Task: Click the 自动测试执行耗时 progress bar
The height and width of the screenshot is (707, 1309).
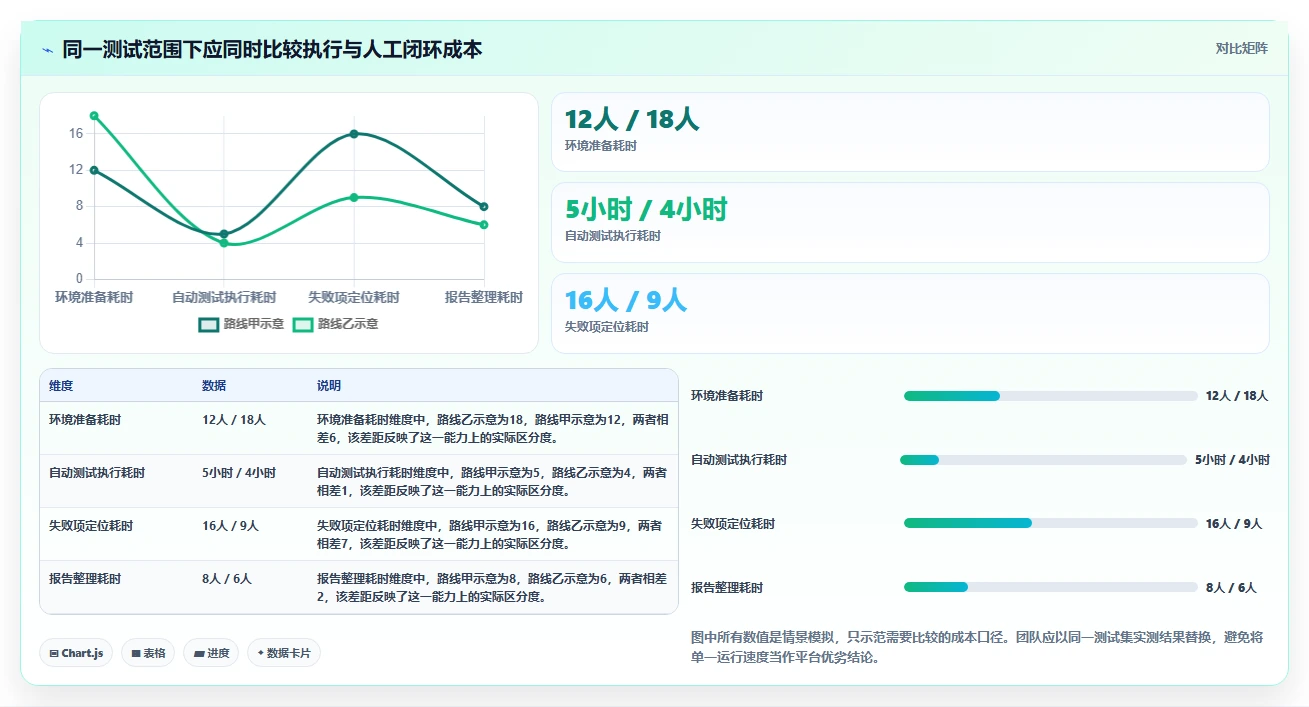Action: pyautogui.click(x=1043, y=460)
